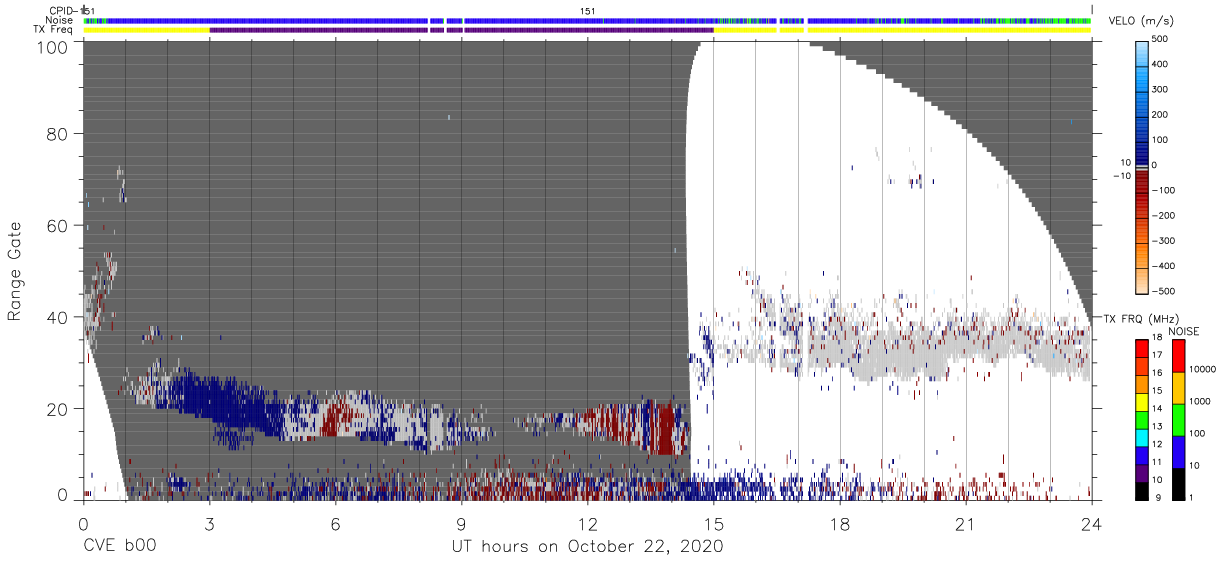
Task: Click the Noise row label at top left
Action: coord(60,20)
